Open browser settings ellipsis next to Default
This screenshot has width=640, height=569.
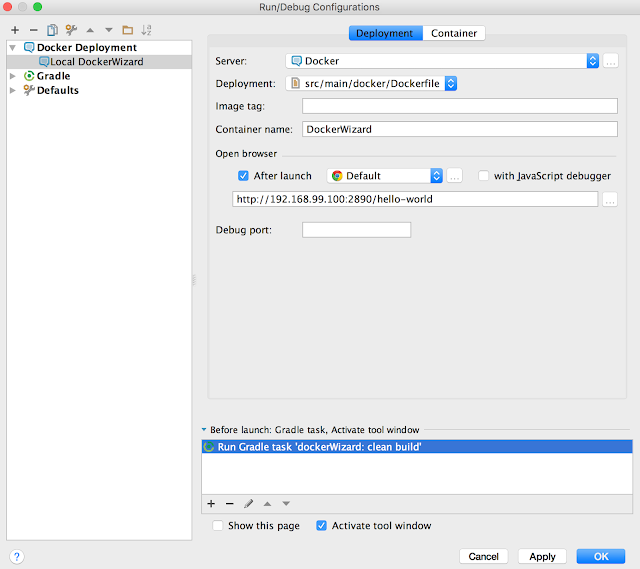pyautogui.click(x=454, y=176)
